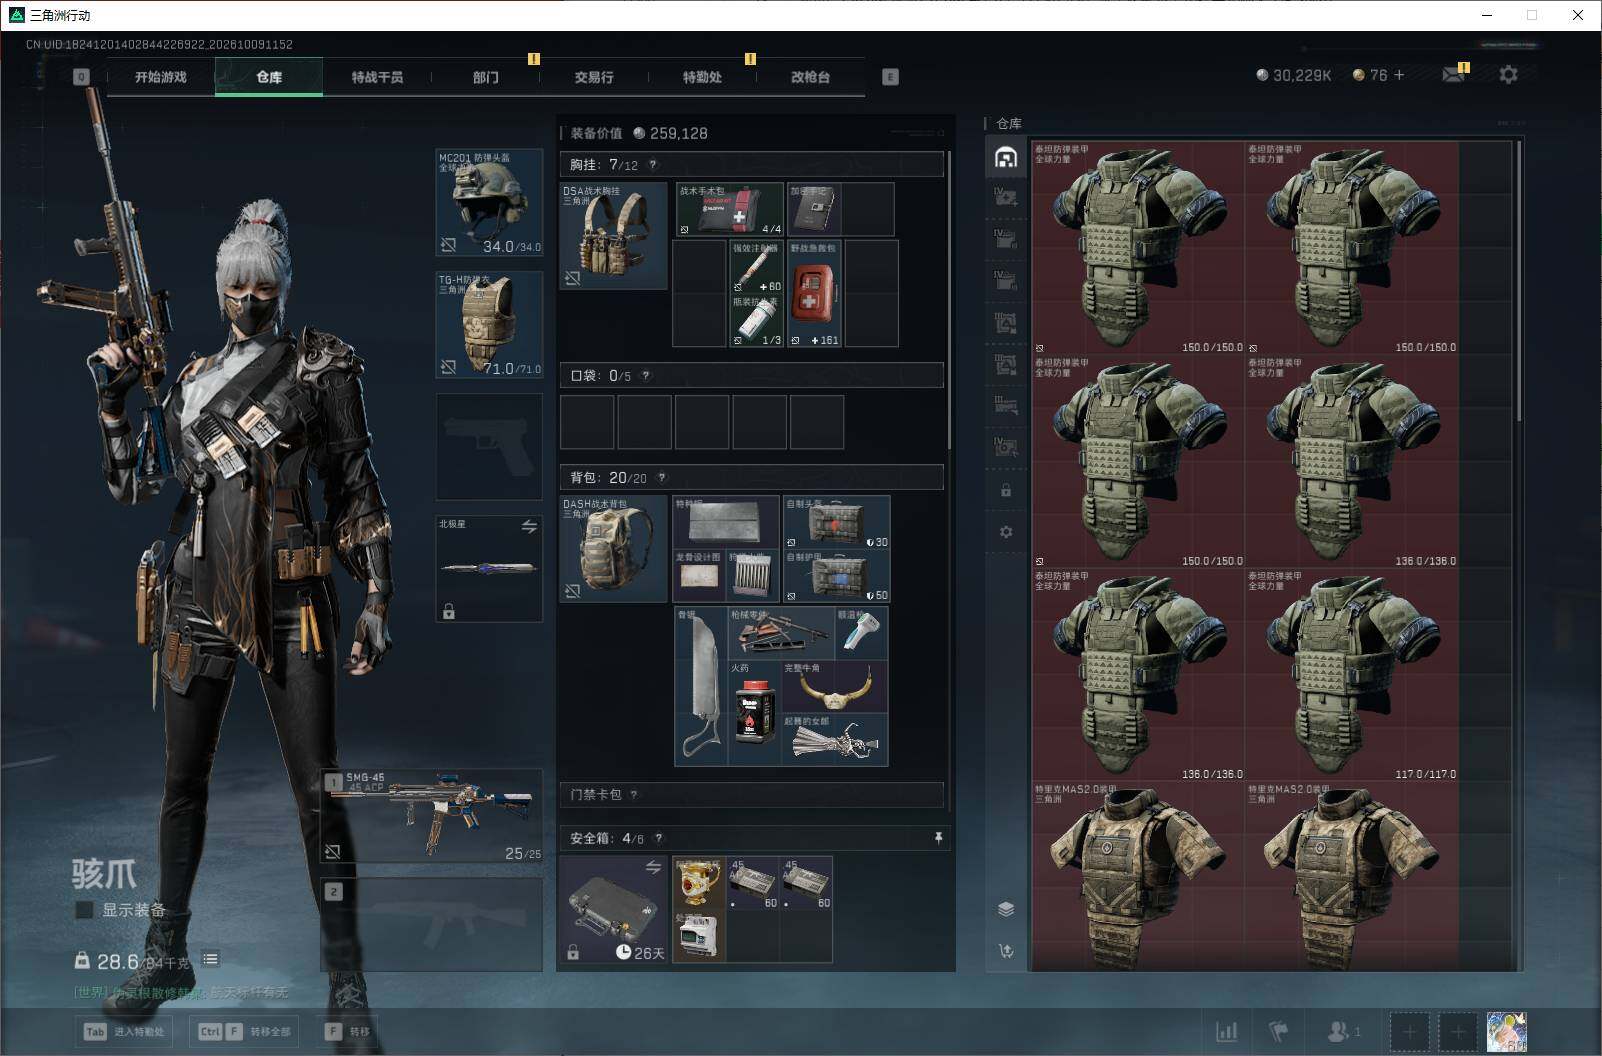This screenshot has width=1602, height=1056.
Task: Open the statistics bar-chart icon at bottom
Action: [1226, 1031]
